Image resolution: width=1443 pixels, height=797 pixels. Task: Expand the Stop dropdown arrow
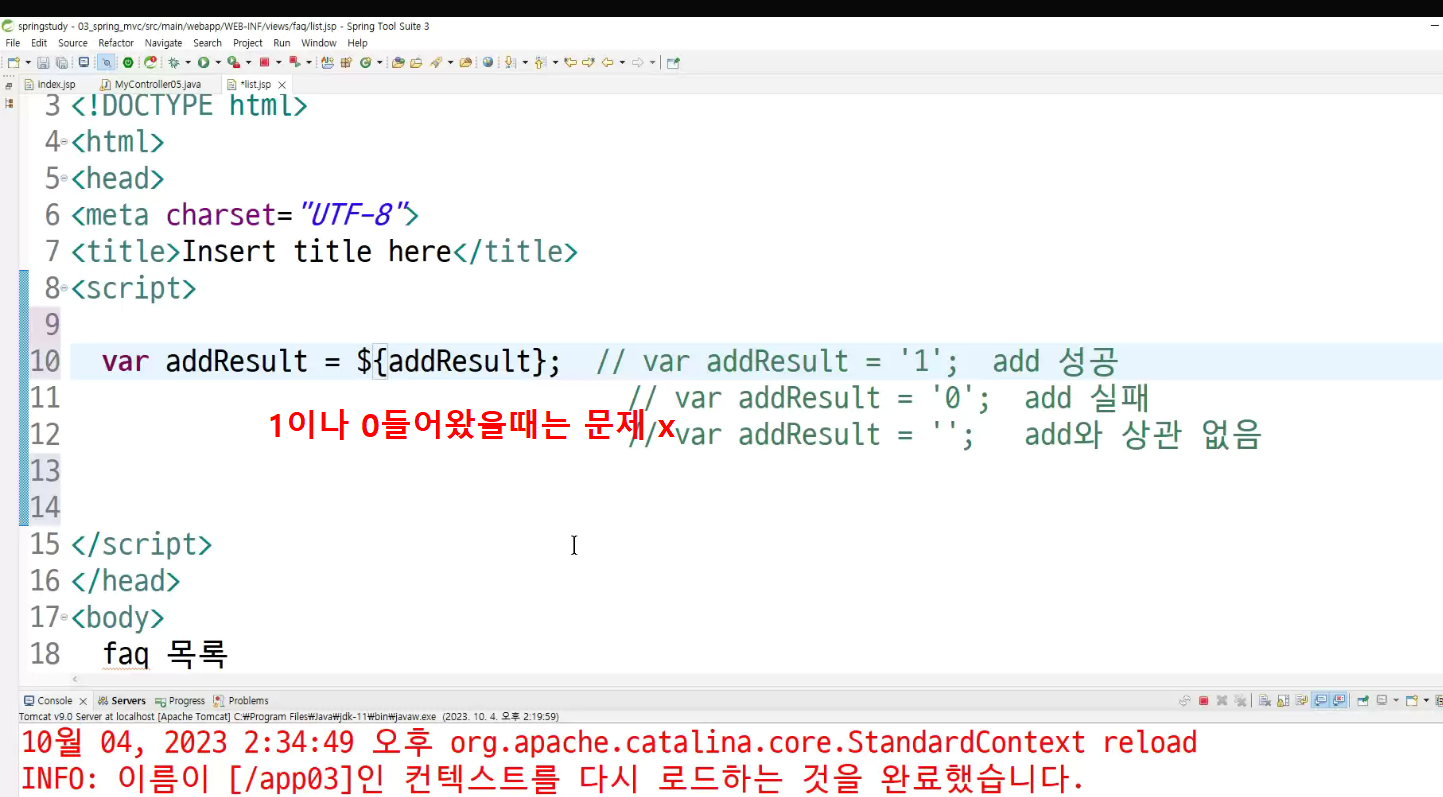[278, 62]
